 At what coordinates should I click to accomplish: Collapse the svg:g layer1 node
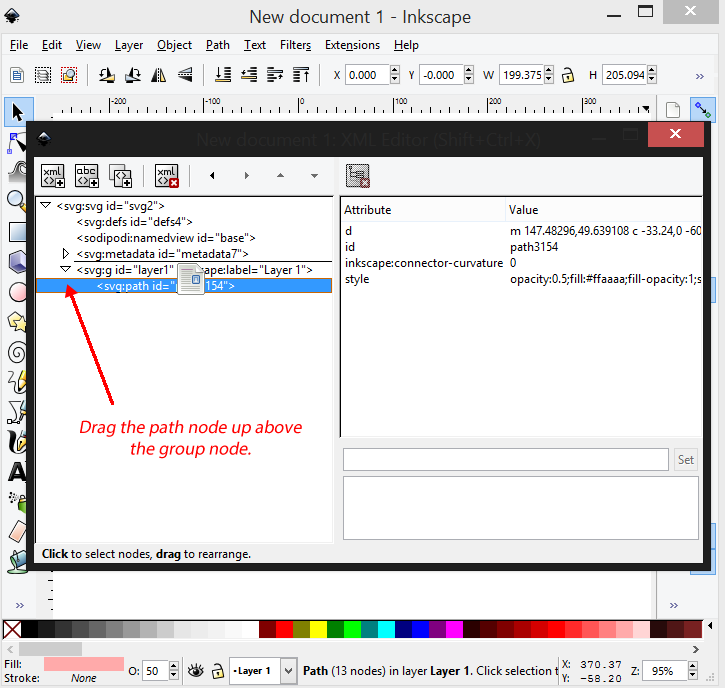[66, 270]
